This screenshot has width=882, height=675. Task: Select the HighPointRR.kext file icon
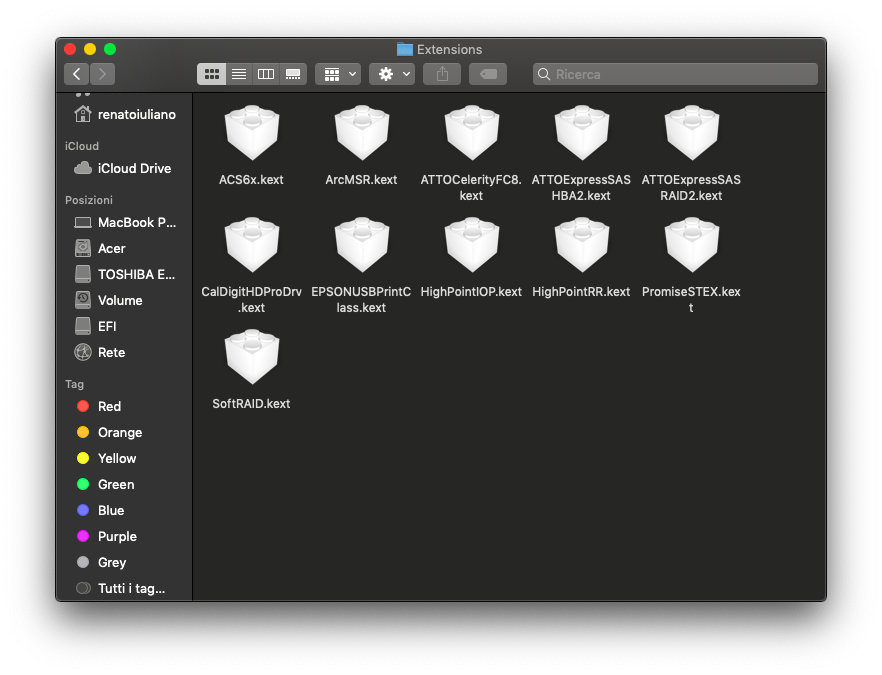pyautogui.click(x=582, y=245)
